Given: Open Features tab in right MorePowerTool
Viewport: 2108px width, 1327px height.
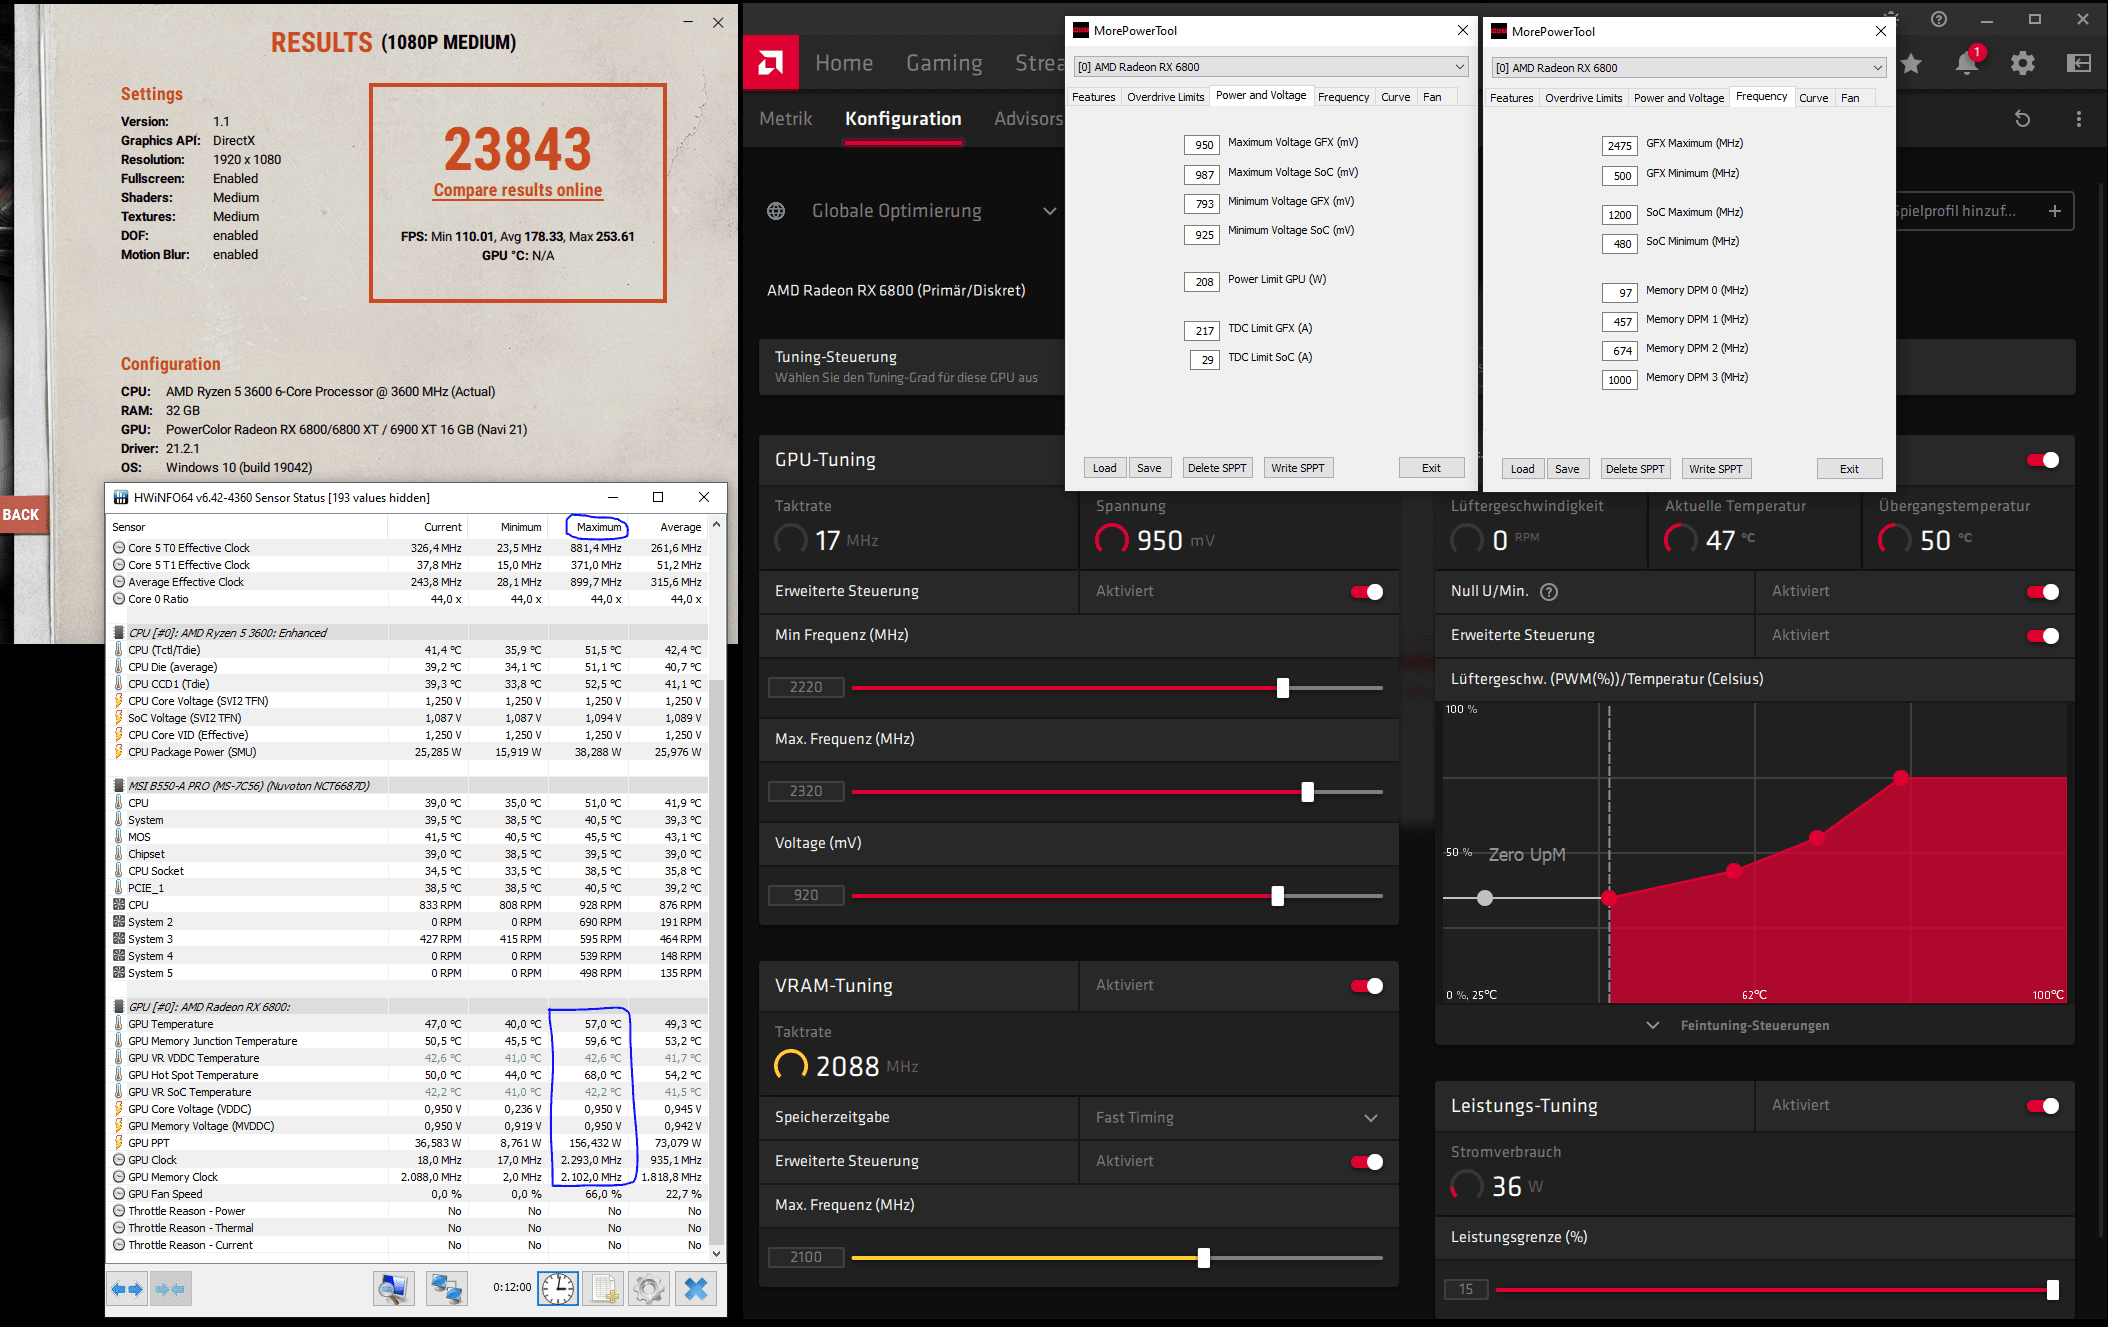Looking at the screenshot, I should tap(1511, 98).
